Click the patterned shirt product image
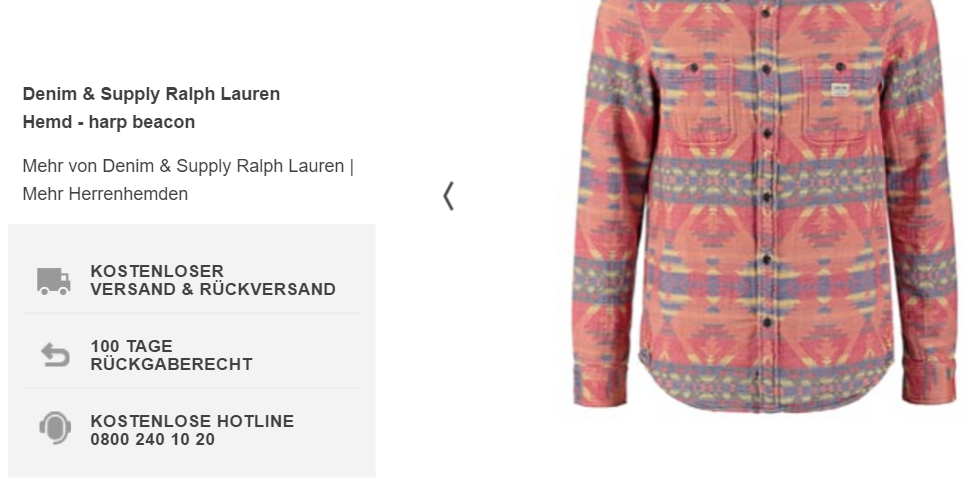Image resolution: width=972 pixels, height=487 pixels. tap(766, 204)
